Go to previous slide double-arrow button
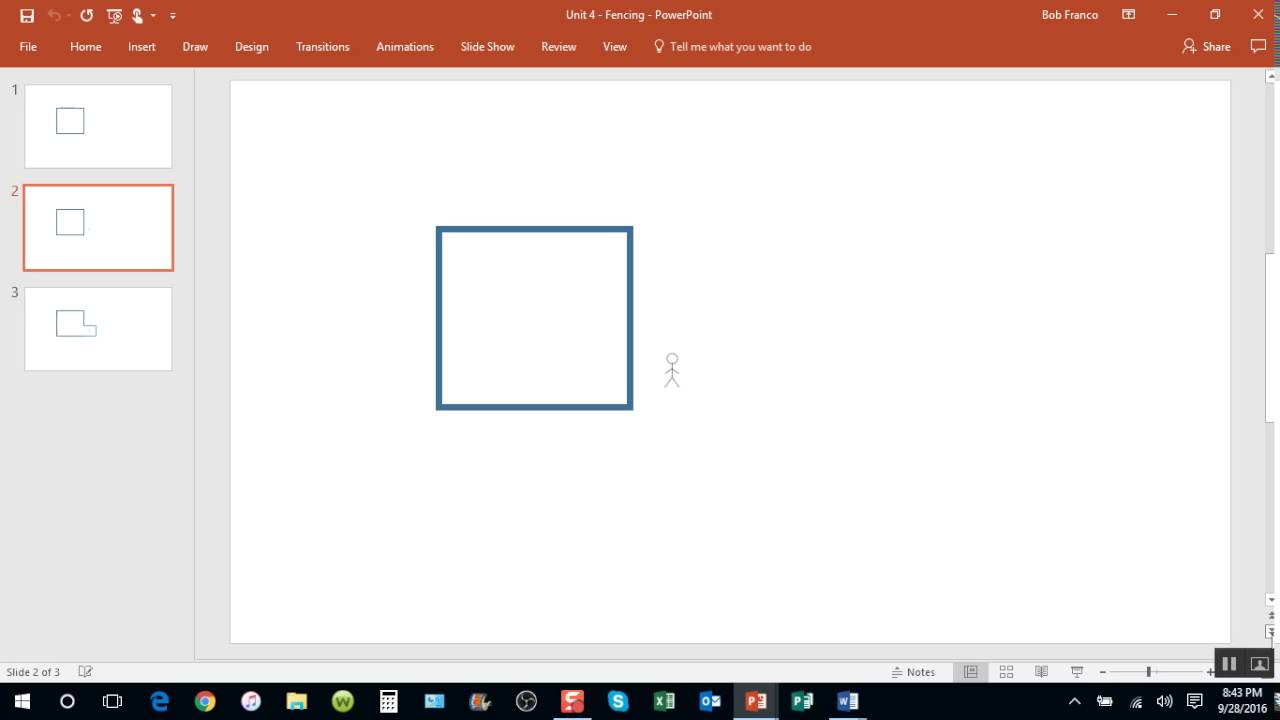Screen dimensions: 1280x720 coord(1272,616)
